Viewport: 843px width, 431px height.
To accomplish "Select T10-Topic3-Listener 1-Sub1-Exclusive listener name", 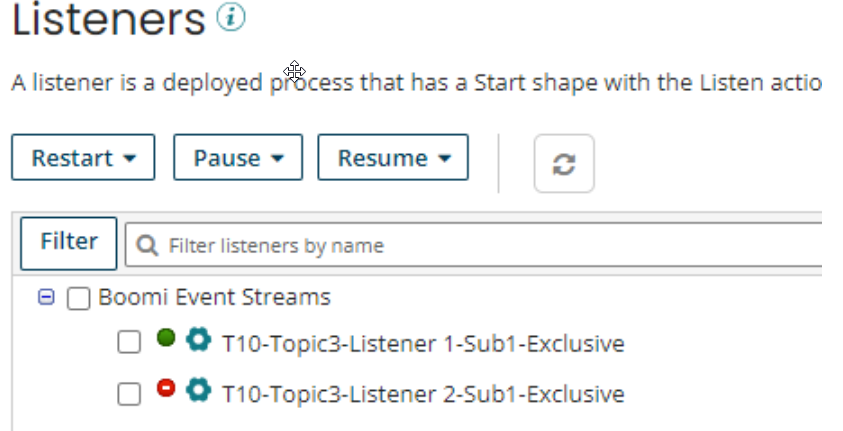I will click(423, 344).
